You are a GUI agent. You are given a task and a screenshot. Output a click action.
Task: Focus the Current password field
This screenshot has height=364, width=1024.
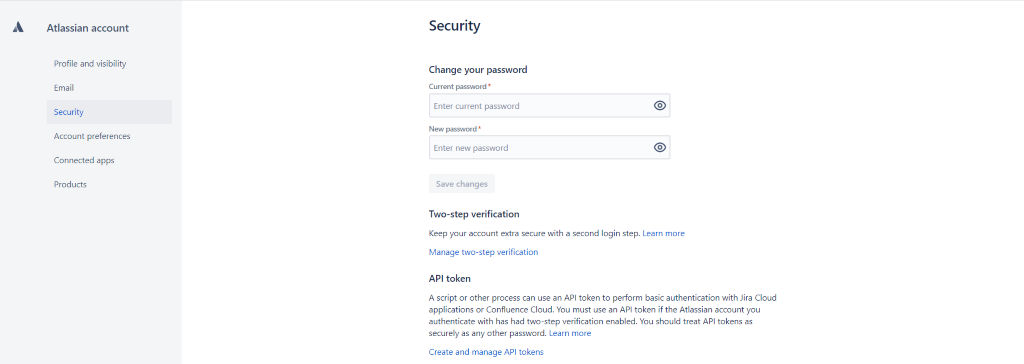[x=549, y=106]
